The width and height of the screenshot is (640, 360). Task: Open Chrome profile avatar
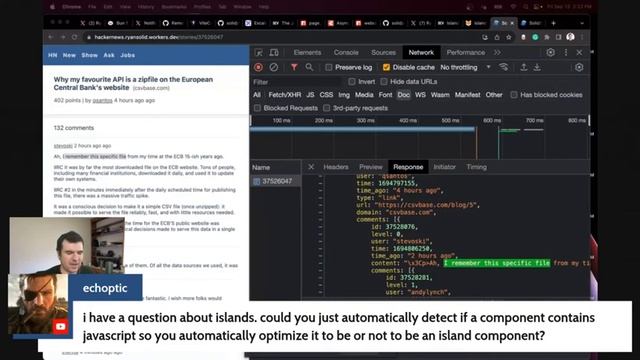pos(571,37)
